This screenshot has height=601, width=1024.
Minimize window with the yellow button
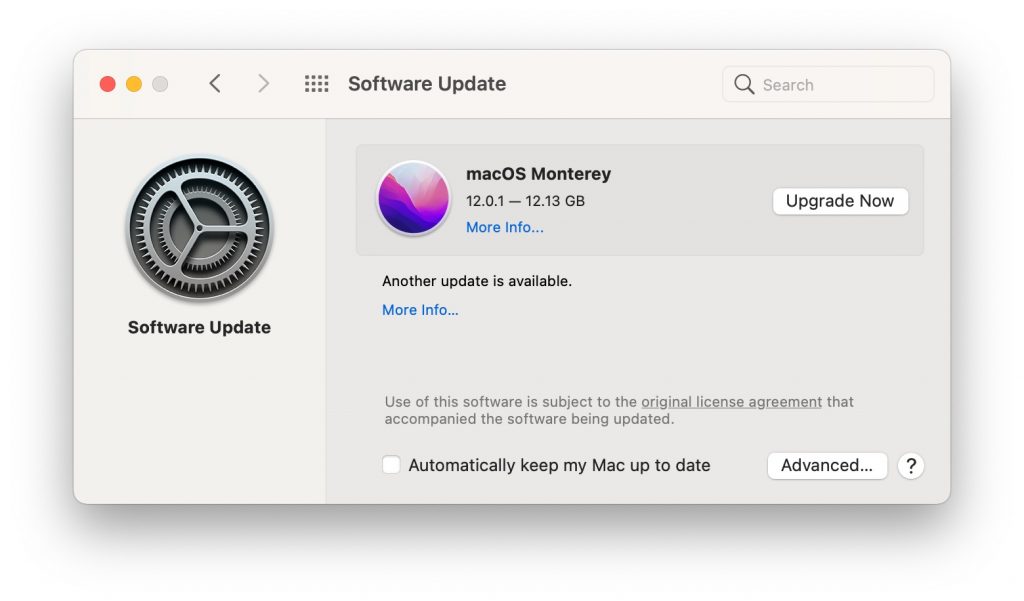coord(134,84)
